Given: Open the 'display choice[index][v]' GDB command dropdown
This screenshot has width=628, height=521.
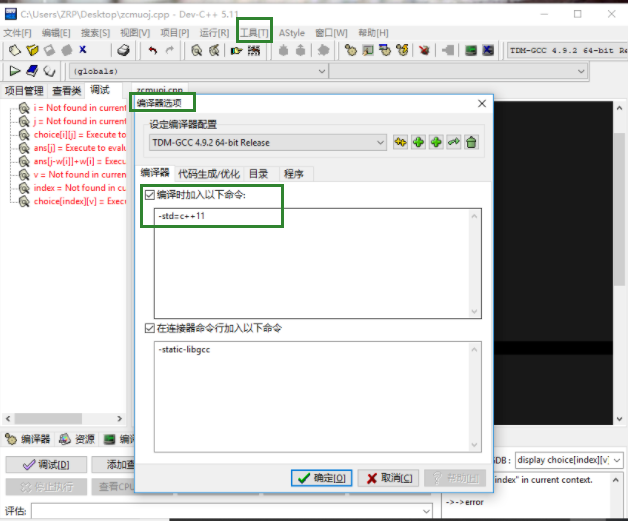Looking at the screenshot, I should point(617,460).
